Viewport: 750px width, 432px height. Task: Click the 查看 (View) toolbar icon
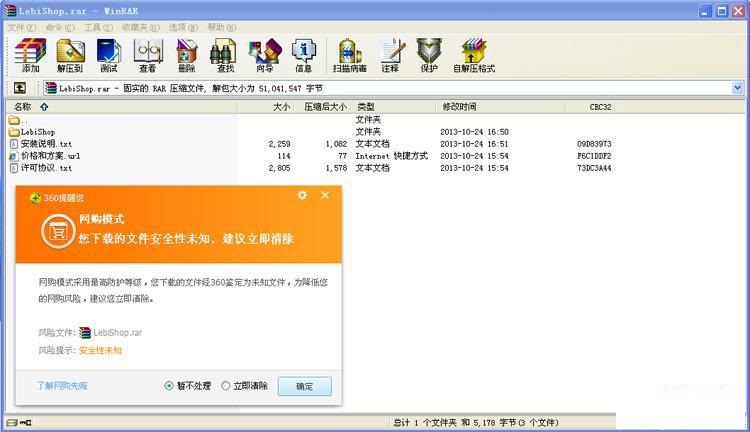coord(148,55)
